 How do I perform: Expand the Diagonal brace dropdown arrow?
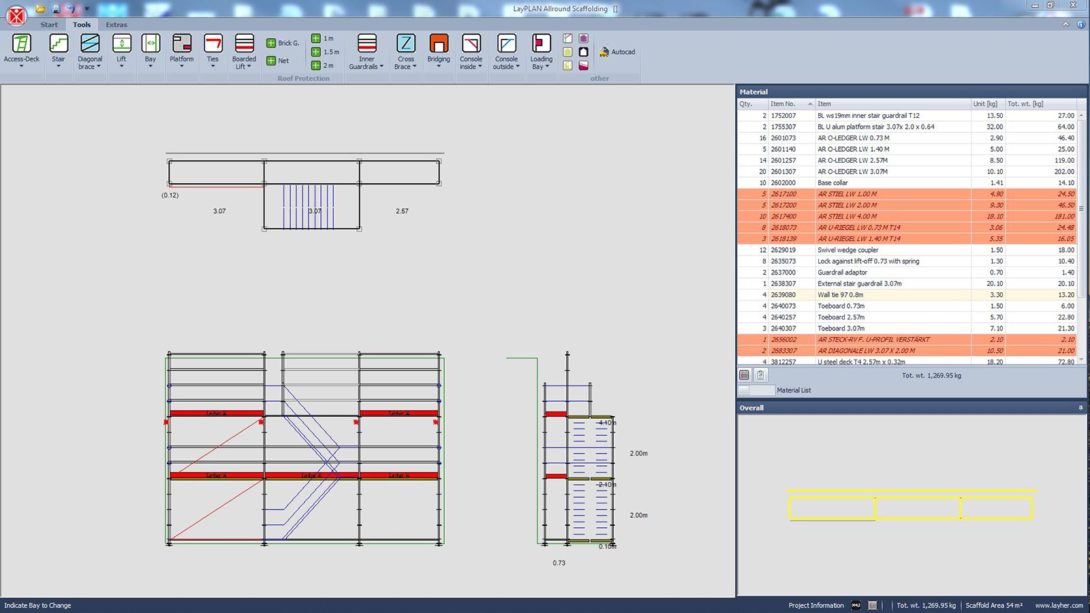click(x=99, y=67)
